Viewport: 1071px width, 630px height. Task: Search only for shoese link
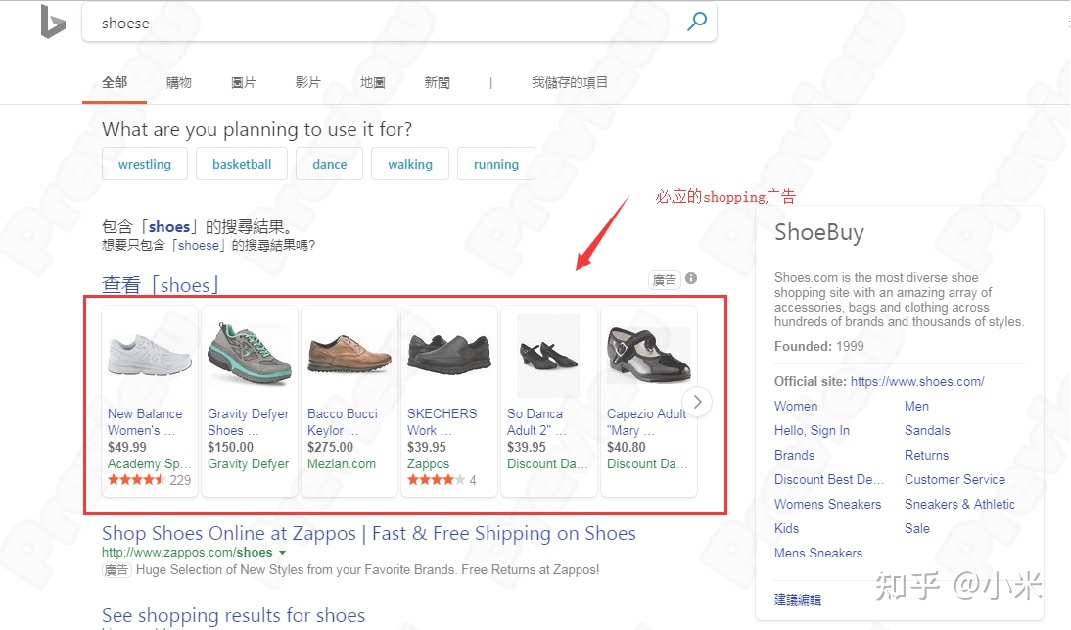tap(198, 245)
